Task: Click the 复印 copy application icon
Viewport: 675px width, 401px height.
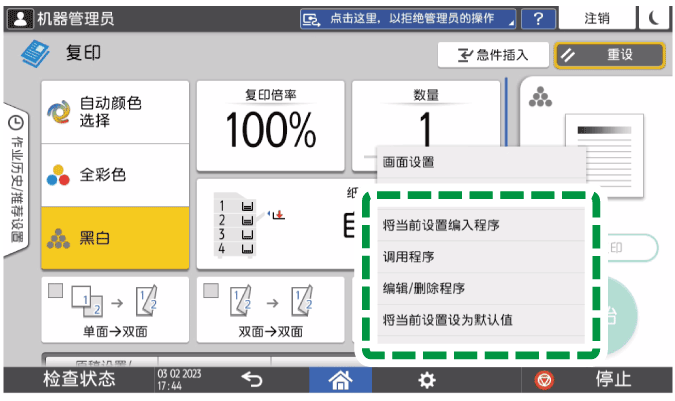Action: 35,53
